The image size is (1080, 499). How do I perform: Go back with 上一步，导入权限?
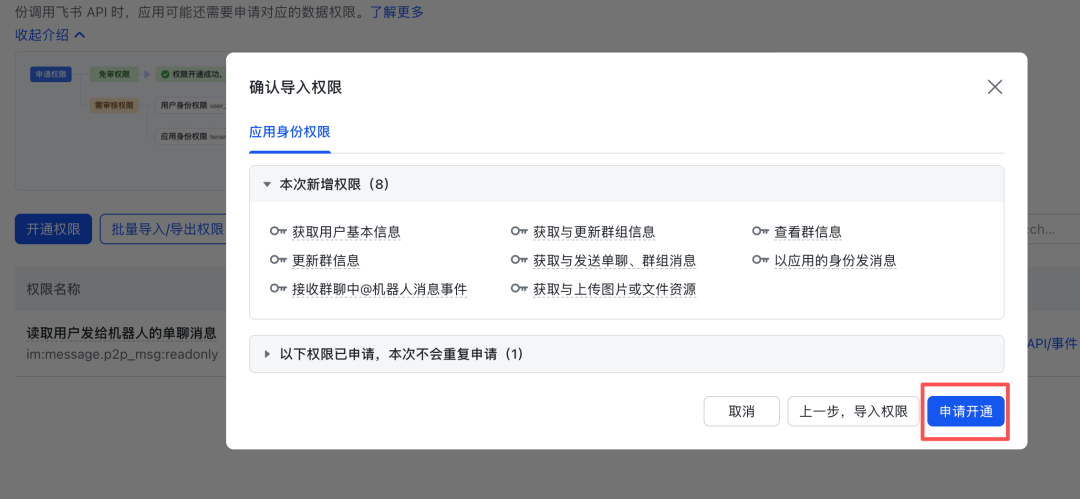(853, 411)
